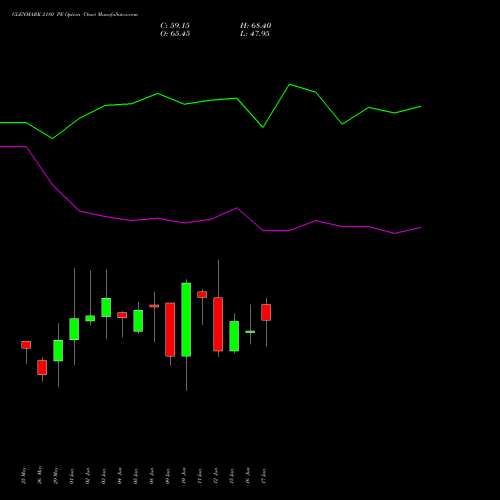Click the purple indicator line's right end
The width and height of the screenshot is (500, 500).
point(420,228)
